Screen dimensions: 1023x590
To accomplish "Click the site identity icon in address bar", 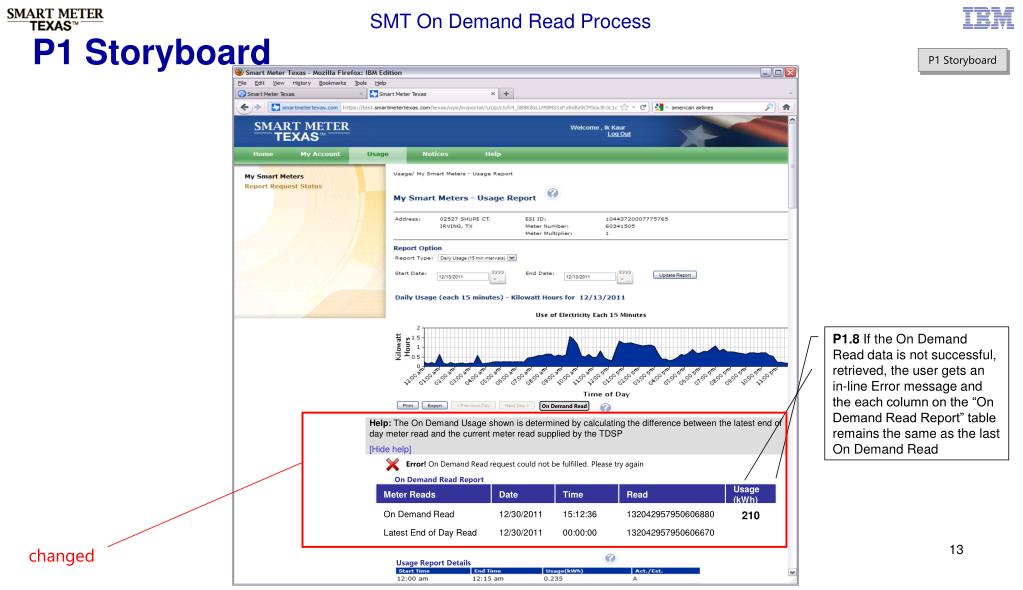I will tap(305, 107).
